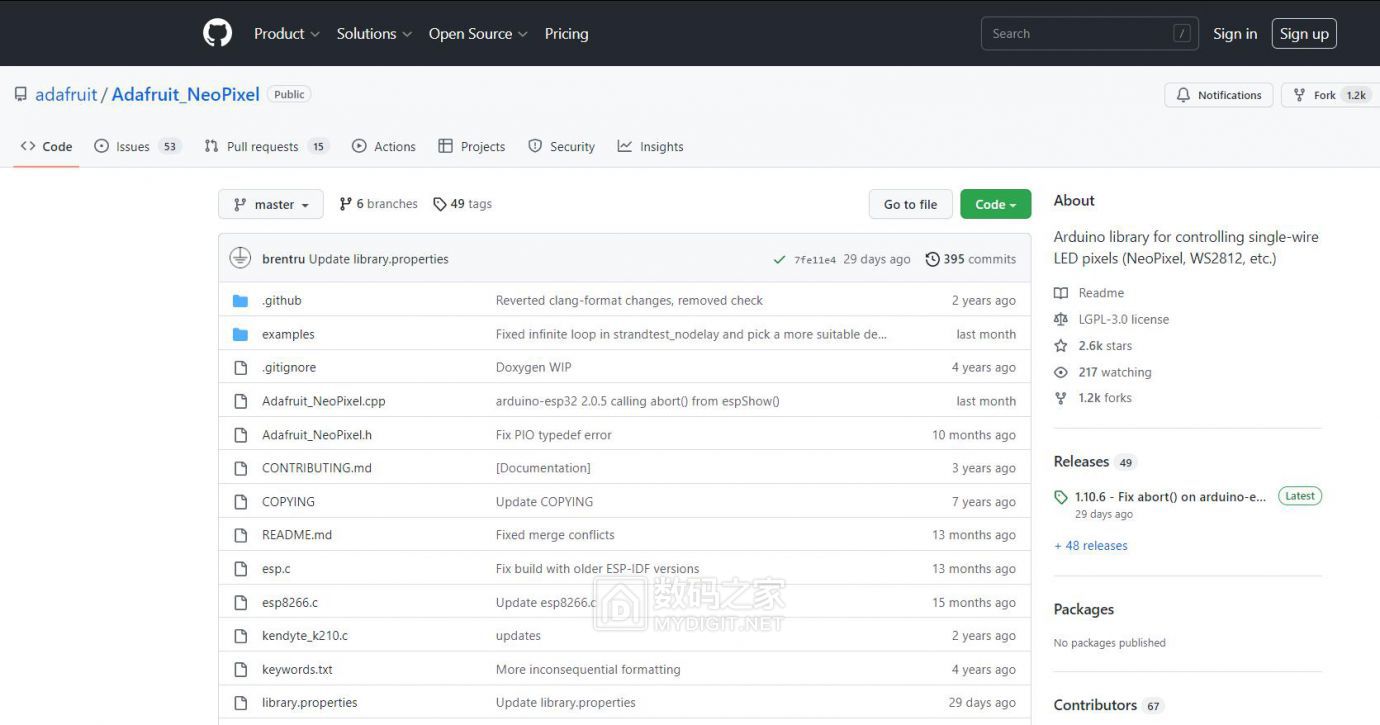Click the keywords.txt file icon
This screenshot has width=1380, height=725.
click(240, 669)
